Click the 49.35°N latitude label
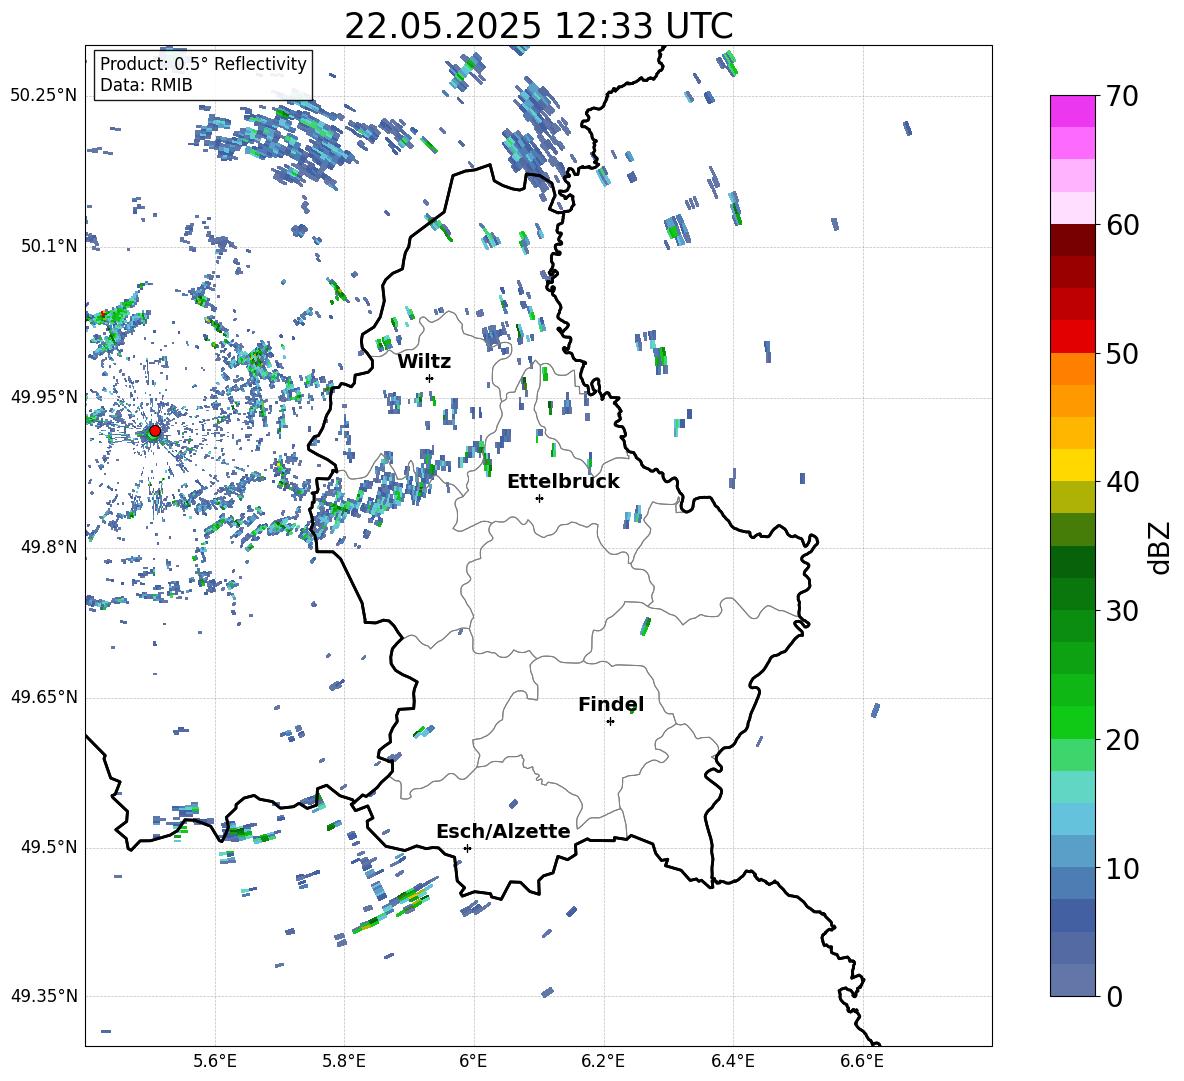 pos(44,996)
